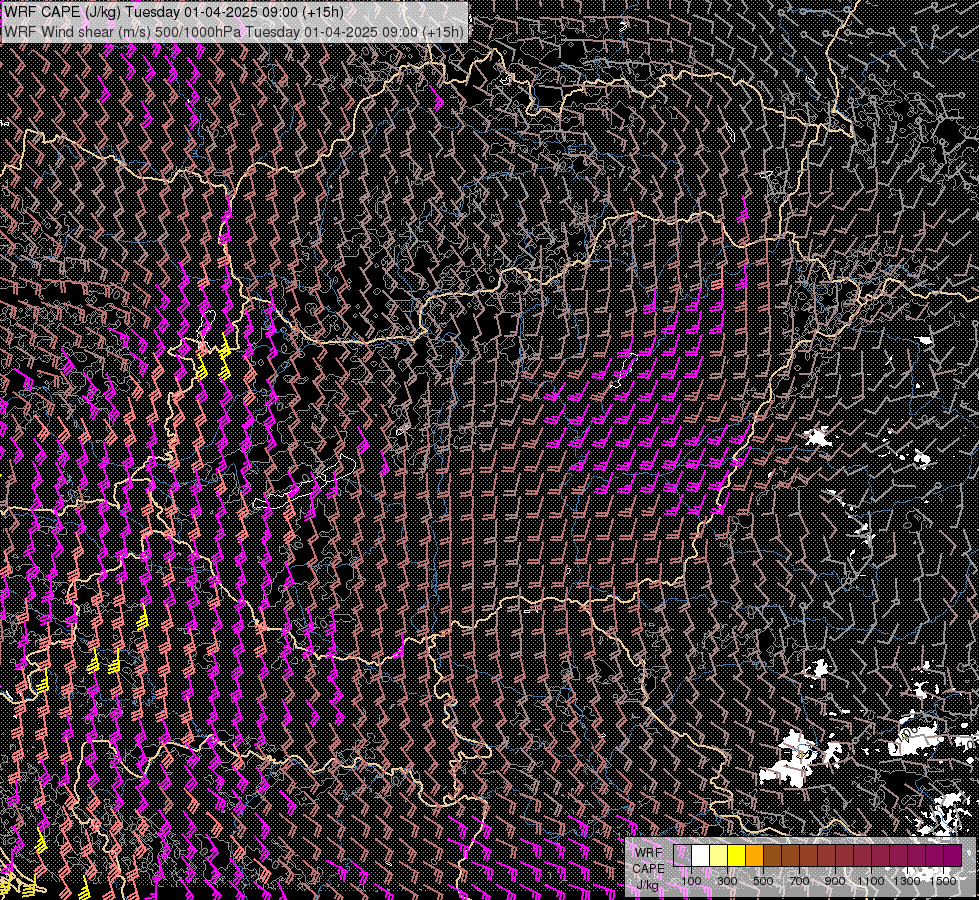Click the pale yellow CAPE legend swatch
The height and width of the screenshot is (900, 979).
tap(719, 856)
